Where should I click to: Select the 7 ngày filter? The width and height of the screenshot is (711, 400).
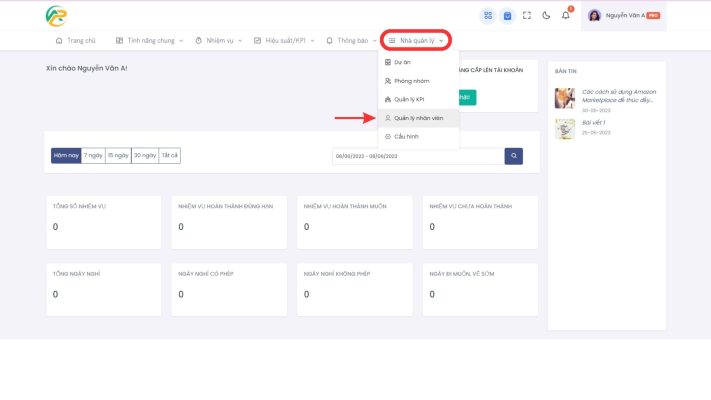[x=93, y=155]
